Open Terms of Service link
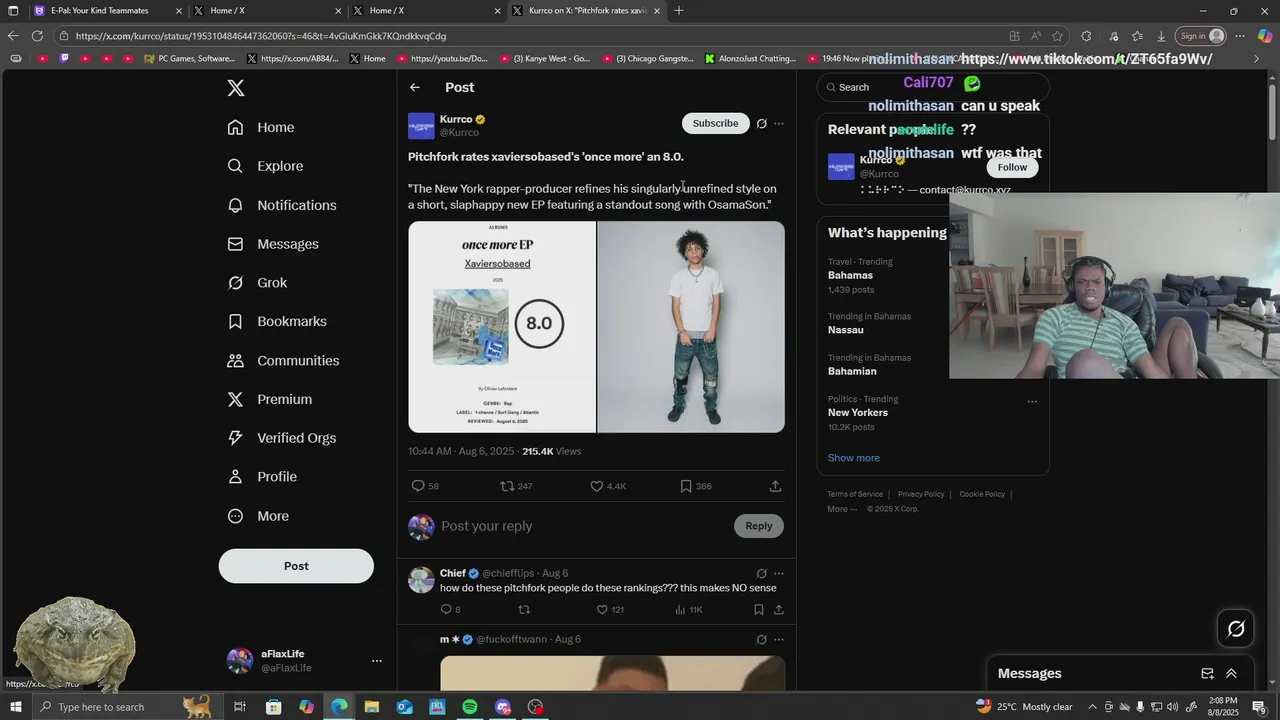The width and height of the screenshot is (1280, 720). point(855,494)
